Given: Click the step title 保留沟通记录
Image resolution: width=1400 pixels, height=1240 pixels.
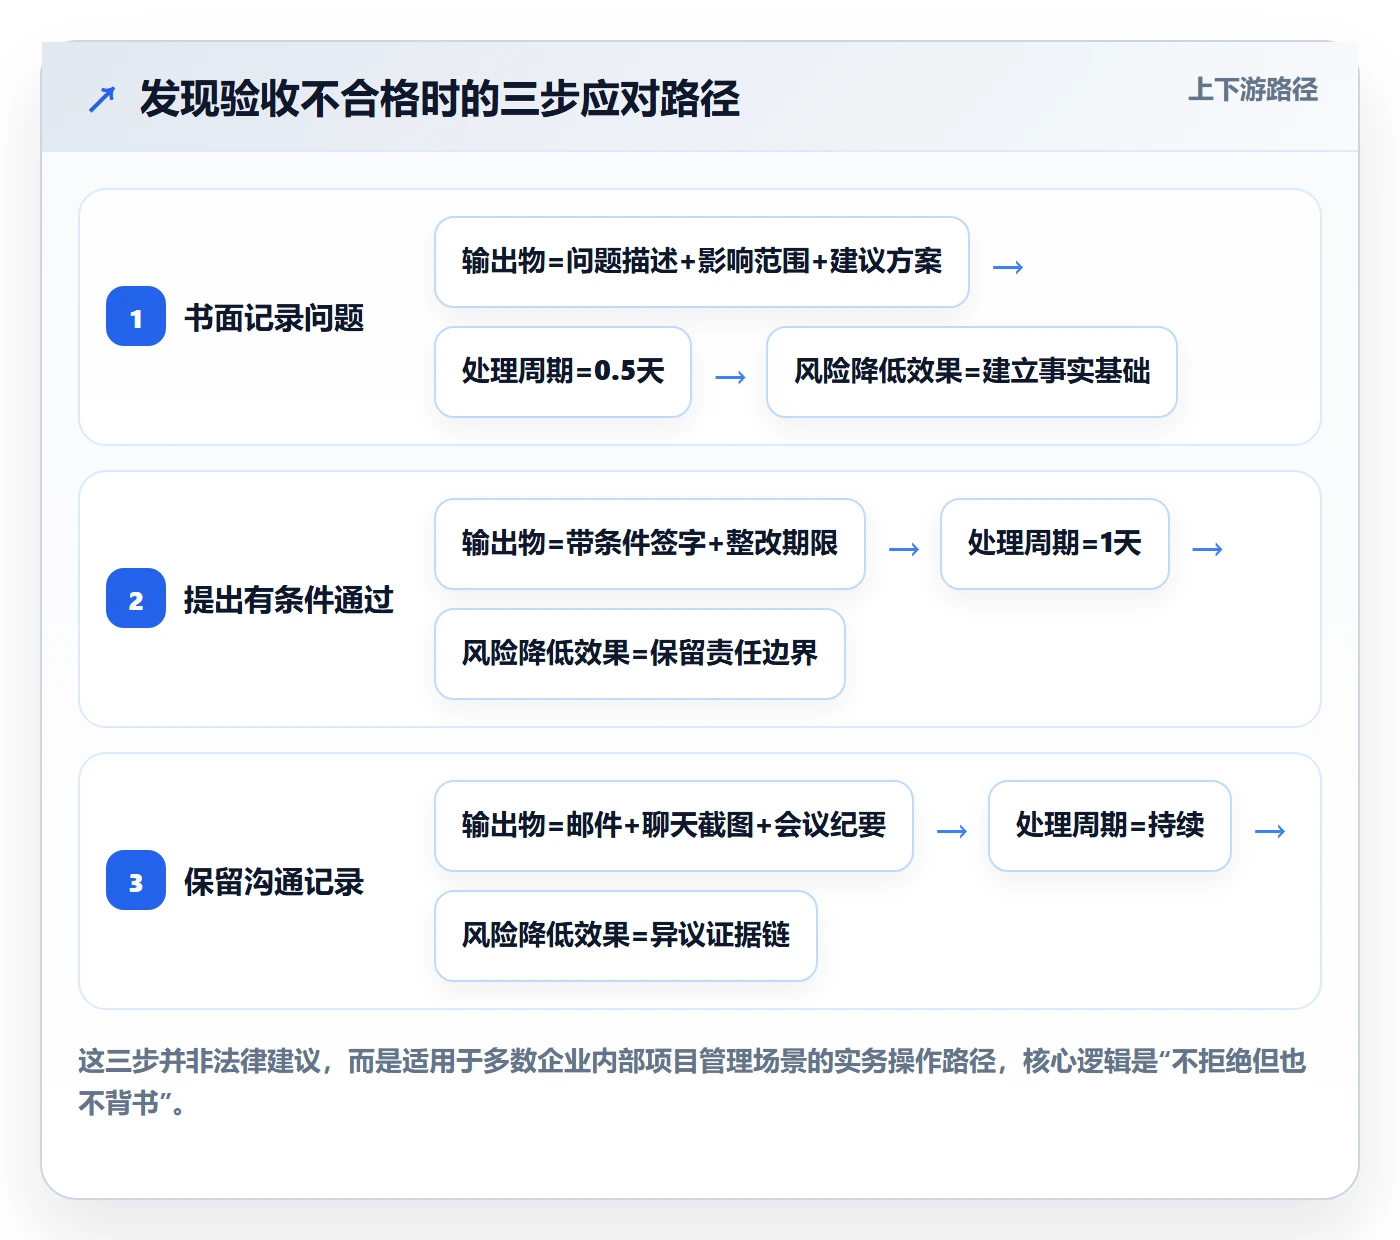Looking at the screenshot, I should tap(274, 882).
